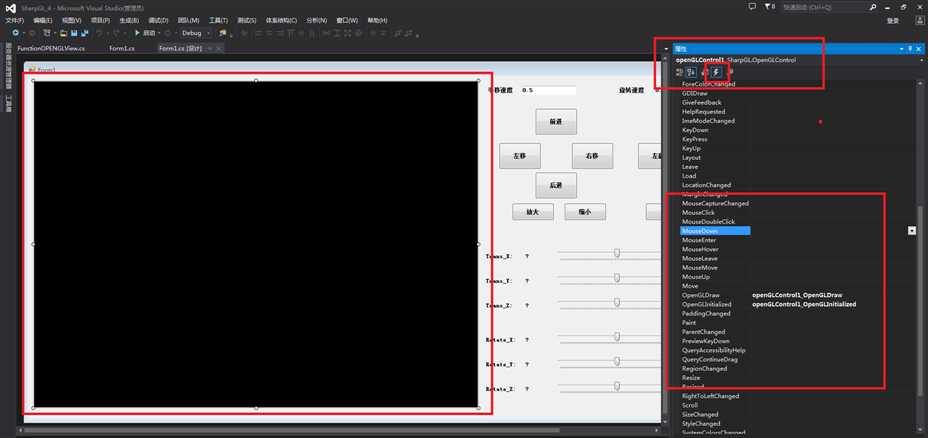Open the 文件(F) menu
928x438 pixels.
pos(15,21)
